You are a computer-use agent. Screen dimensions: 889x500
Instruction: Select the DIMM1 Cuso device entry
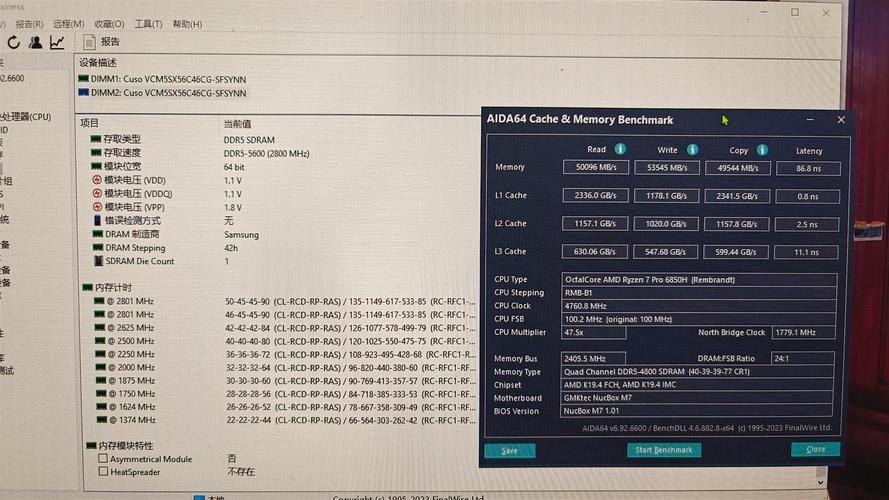pyautogui.click(x=170, y=78)
